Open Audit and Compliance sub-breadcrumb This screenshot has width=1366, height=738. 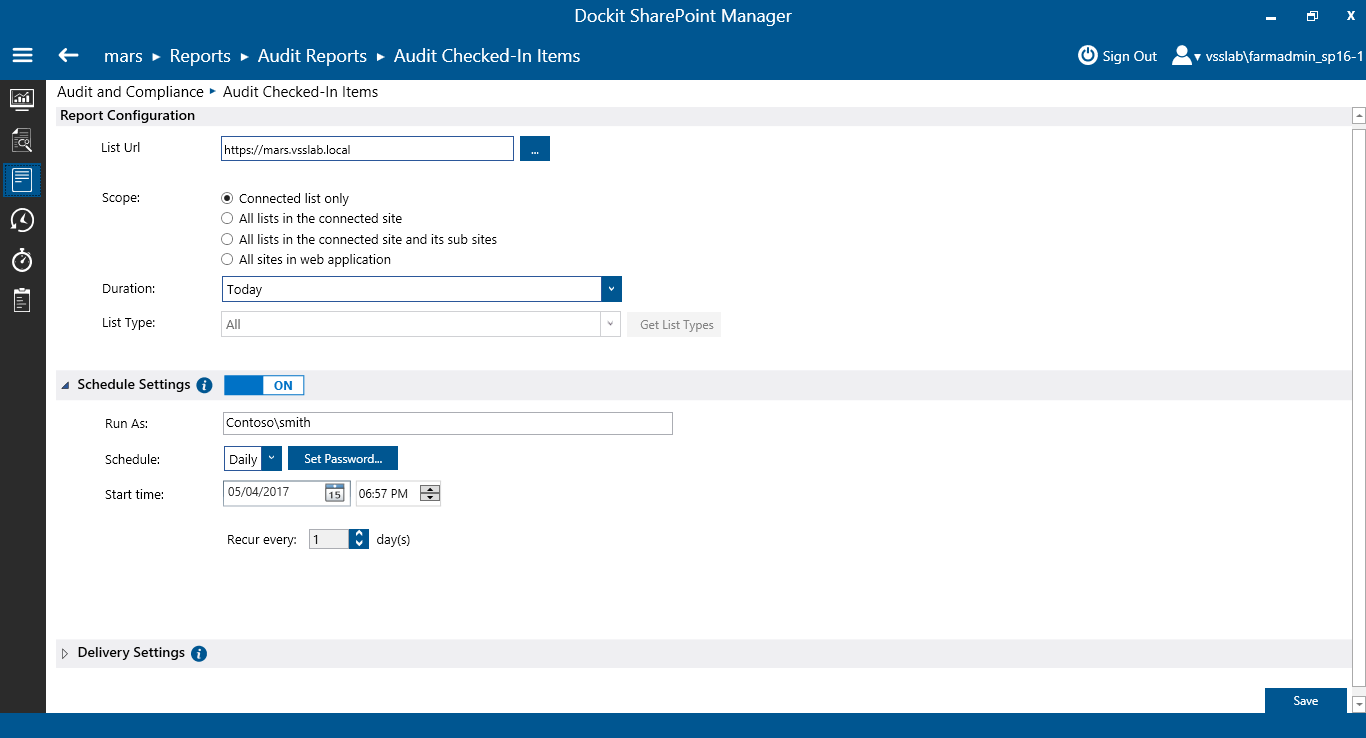130,92
